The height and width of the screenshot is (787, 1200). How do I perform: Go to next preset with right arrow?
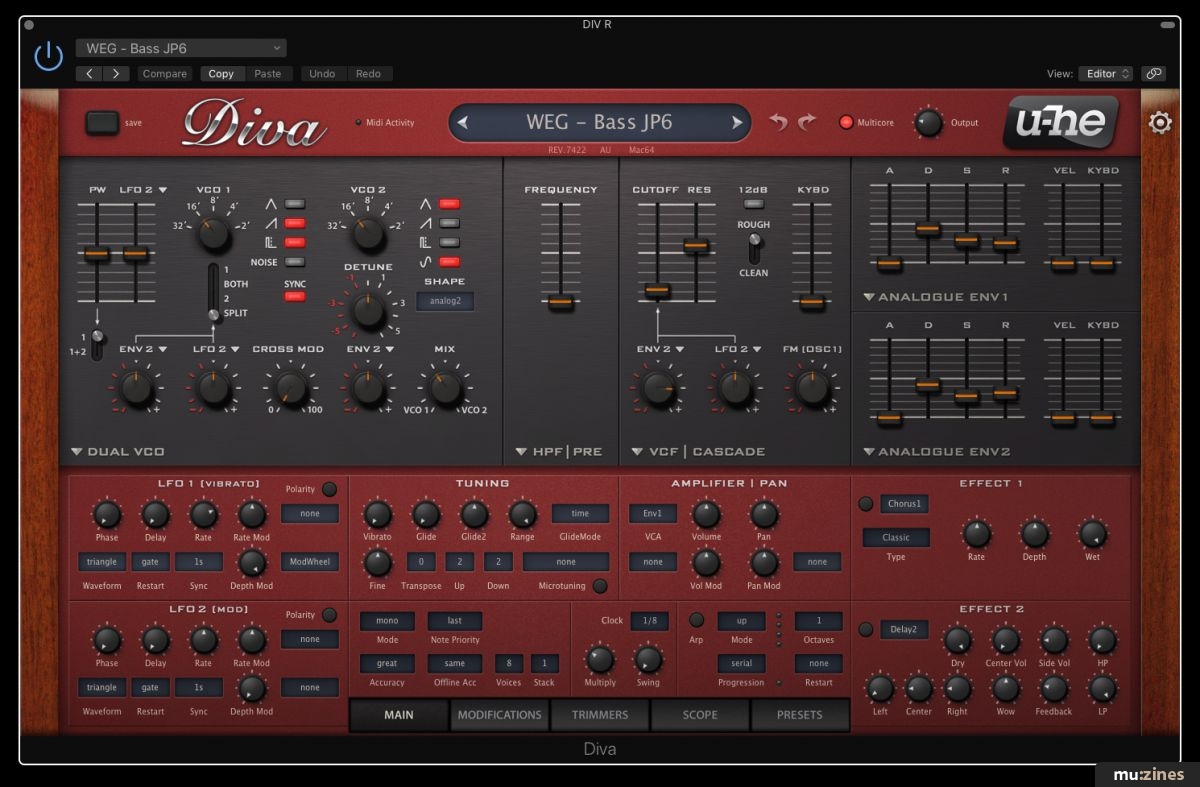(x=737, y=123)
